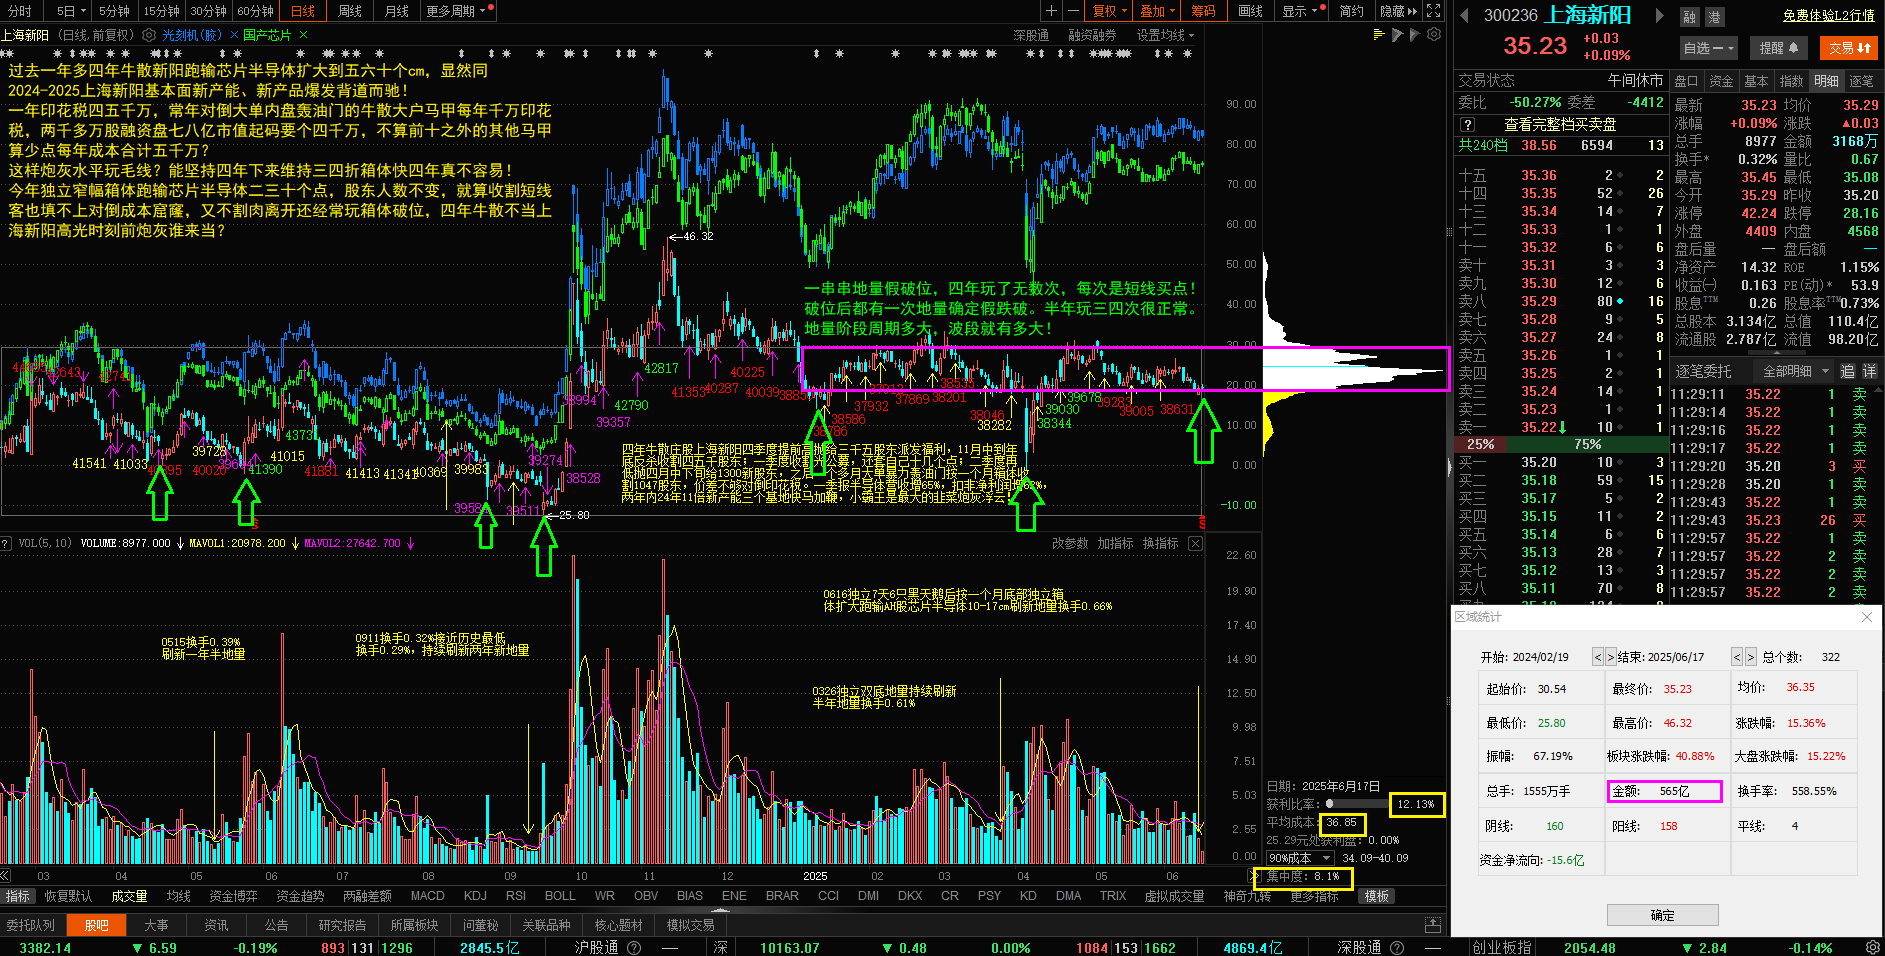Select the 明细 tab in quote panel
Viewport: 1885px width, 956px height.
tap(1826, 81)
